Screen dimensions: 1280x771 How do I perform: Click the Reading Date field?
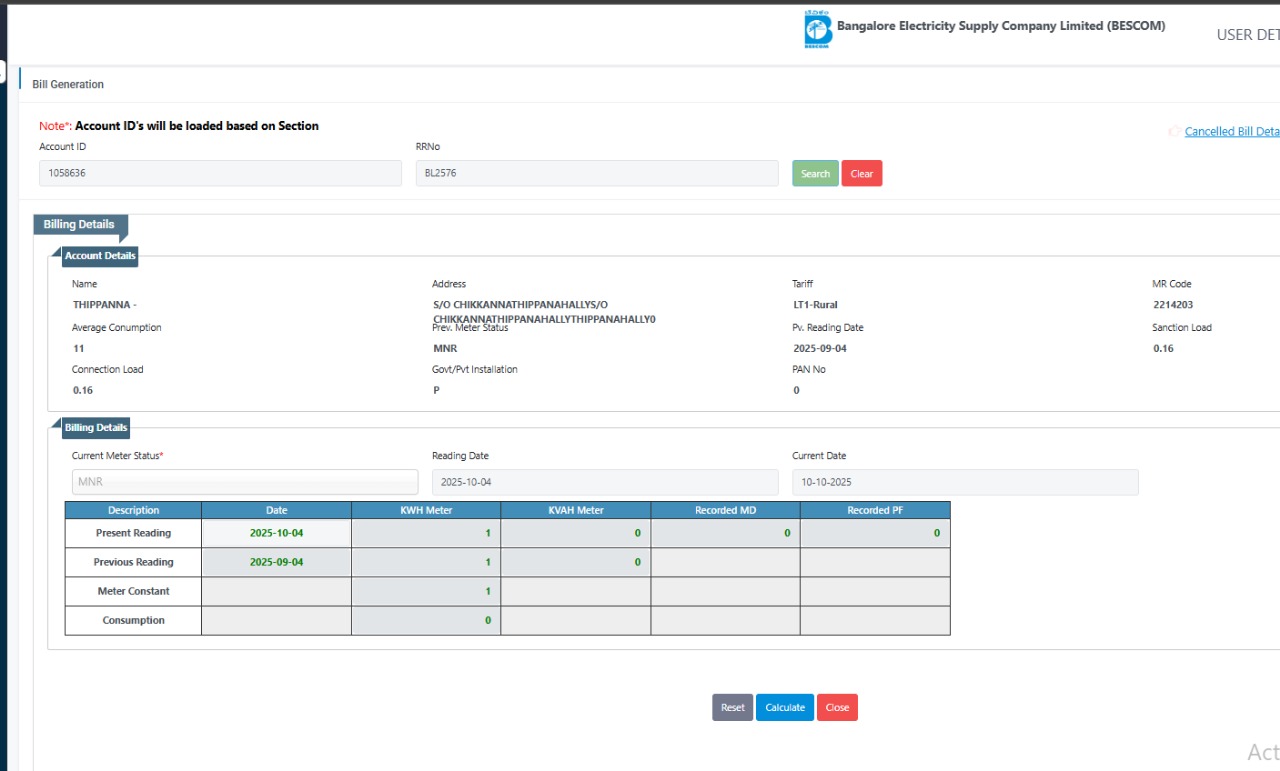point(605,482)
